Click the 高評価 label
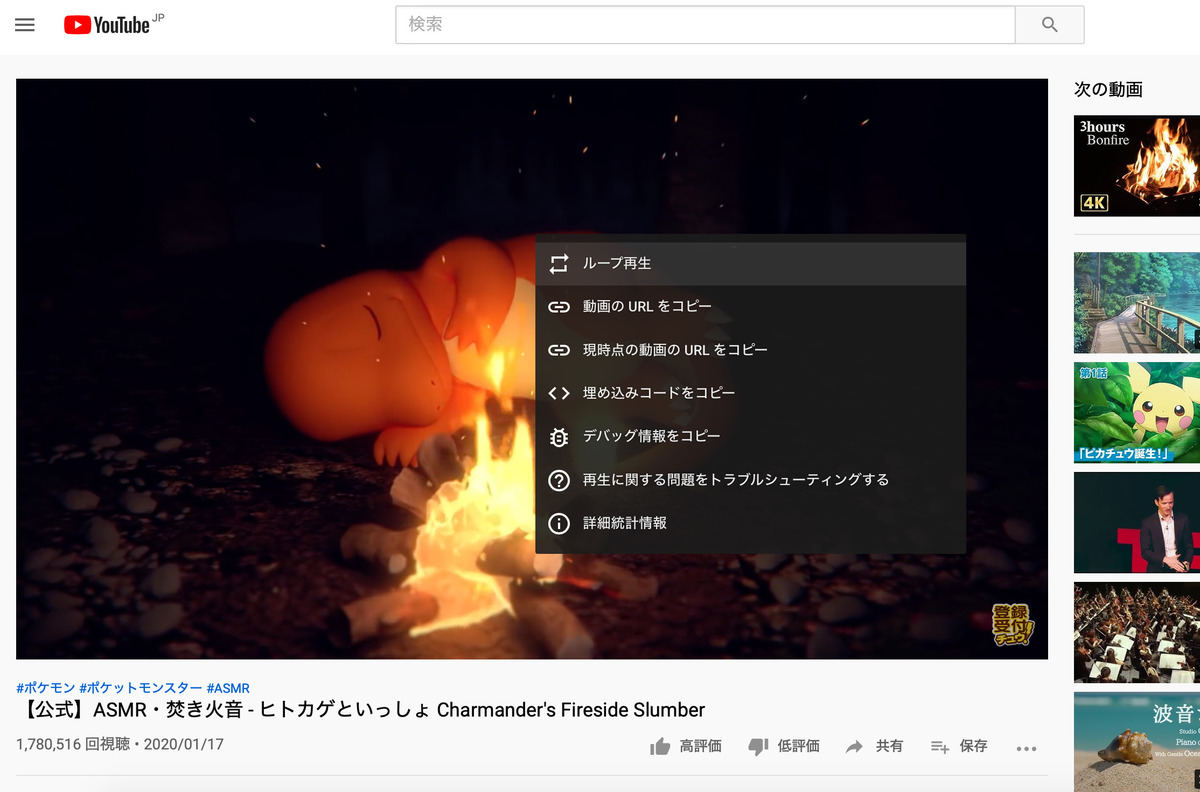Viewport: 1200px width, 792px height. pos(700,746)
